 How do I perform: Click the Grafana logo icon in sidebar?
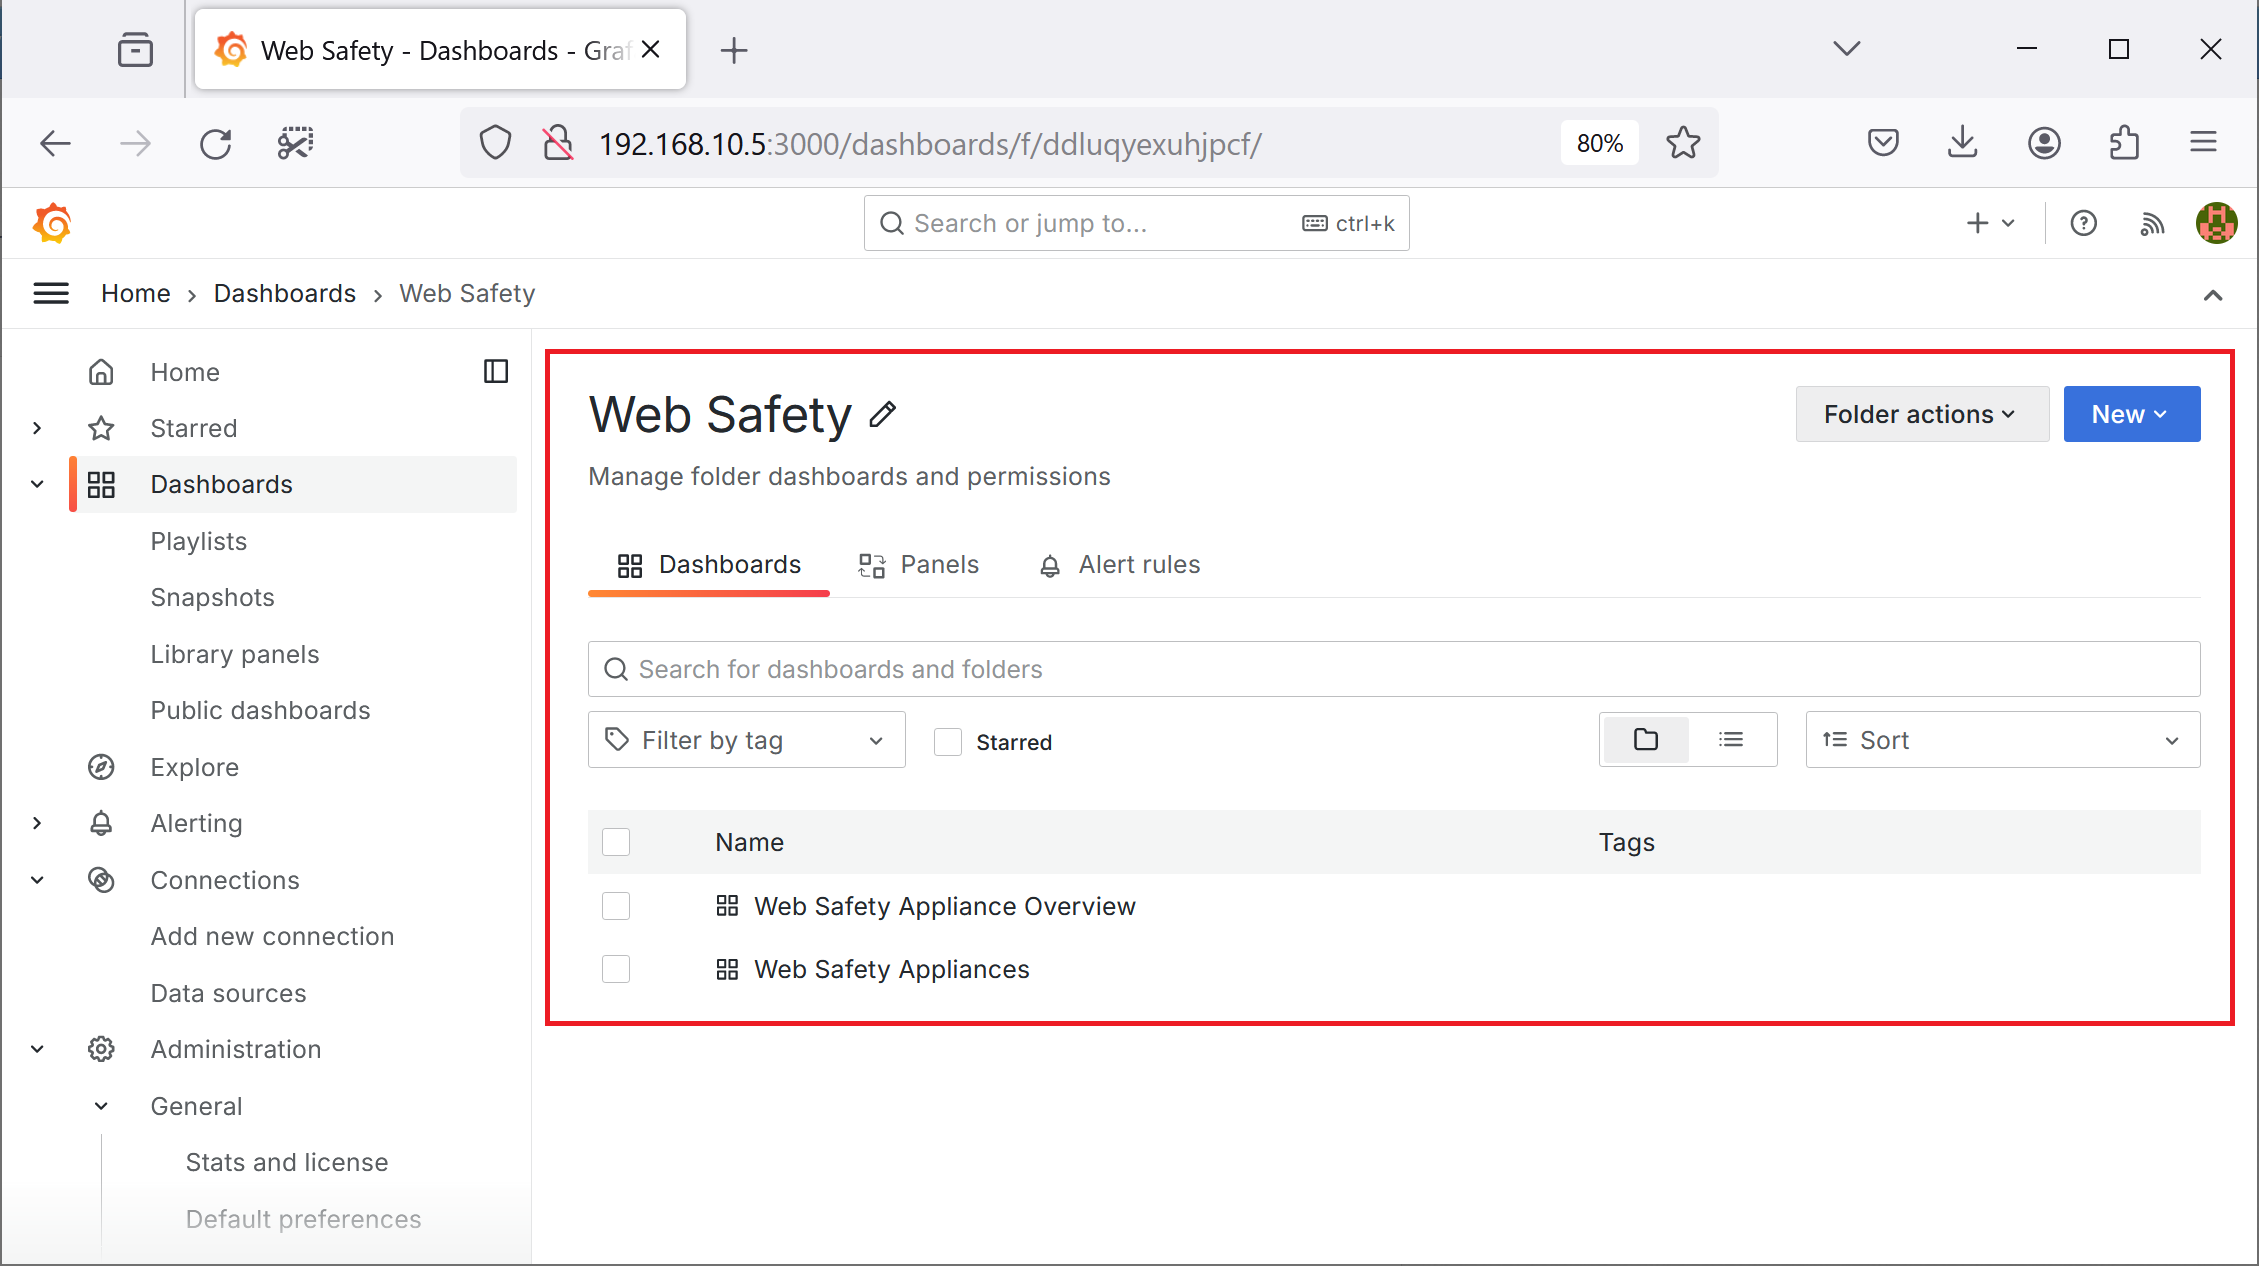(51, 222)
